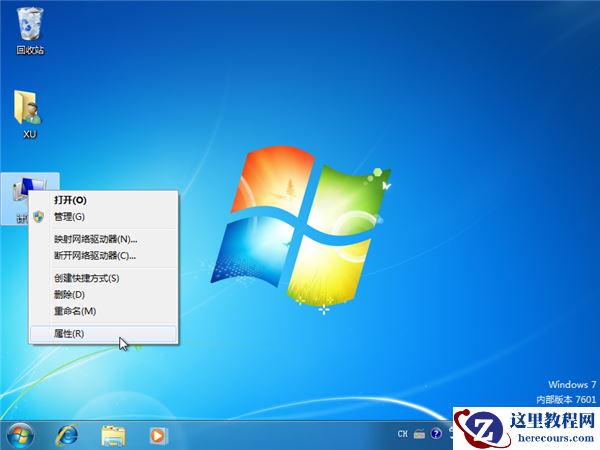Screen dimensions: 600x450
Task: Open Windows Explorer folder taskbar icon
Action: pos(113,435)
